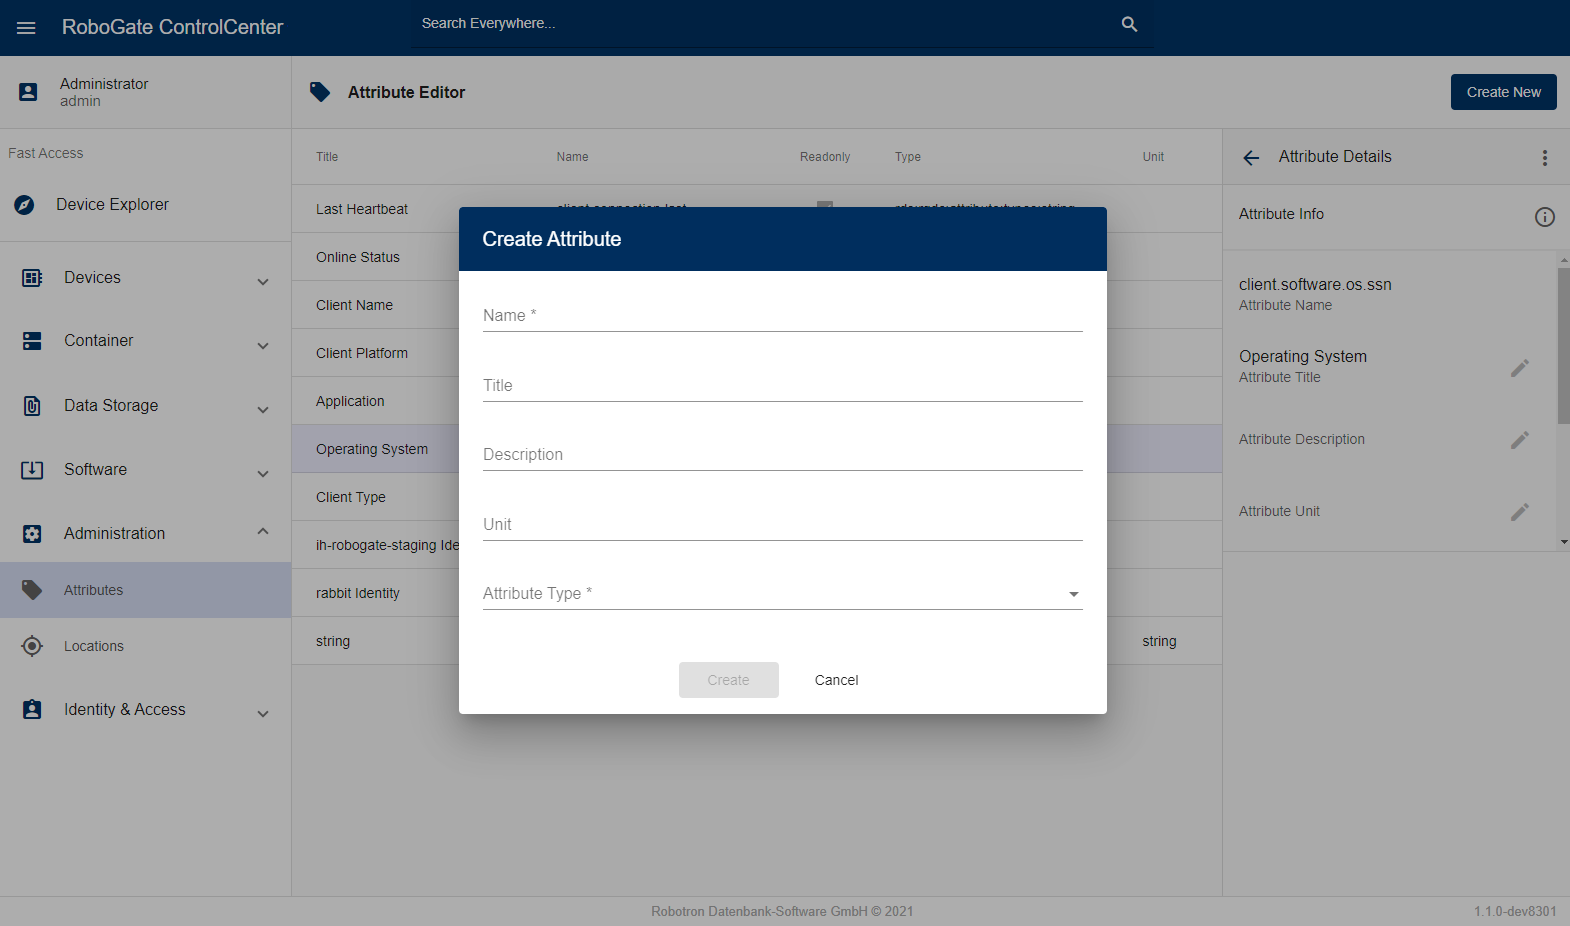1570x926 pixels.
Task: Edit the Attribute Unit pencil icon
Action: point(1520,512)
